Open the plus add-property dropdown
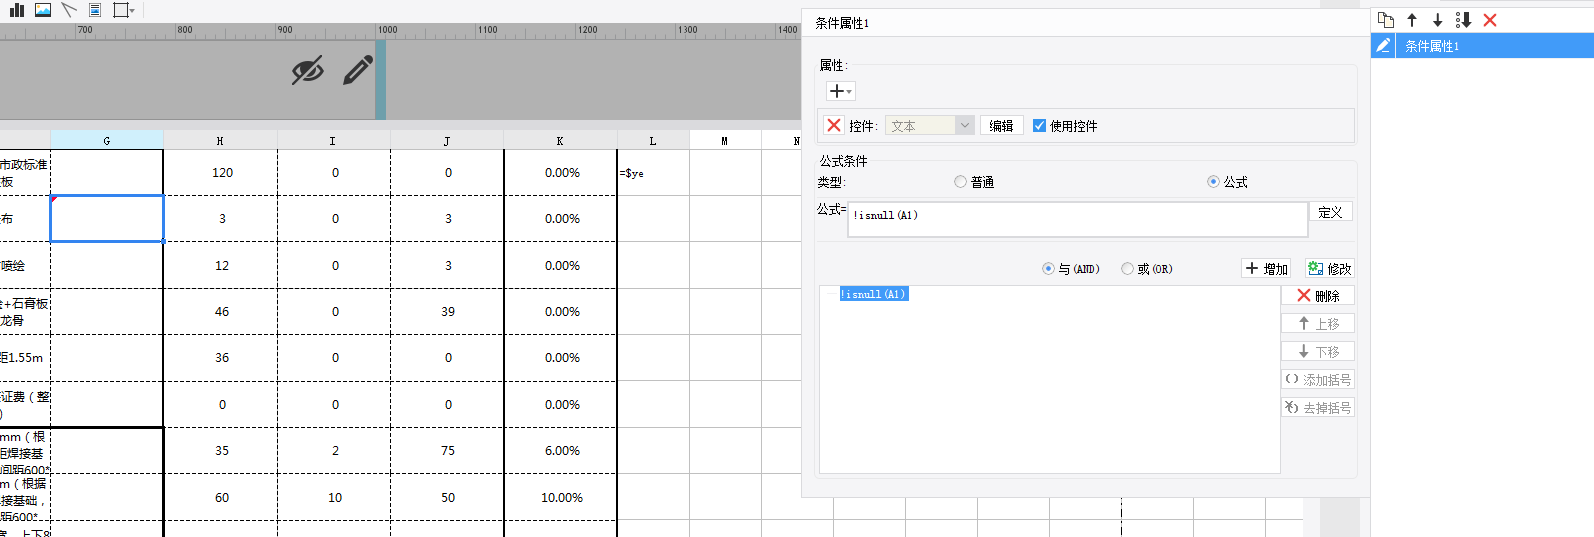The height and width of the screenshot is (537, 1594). coord(841,91)
